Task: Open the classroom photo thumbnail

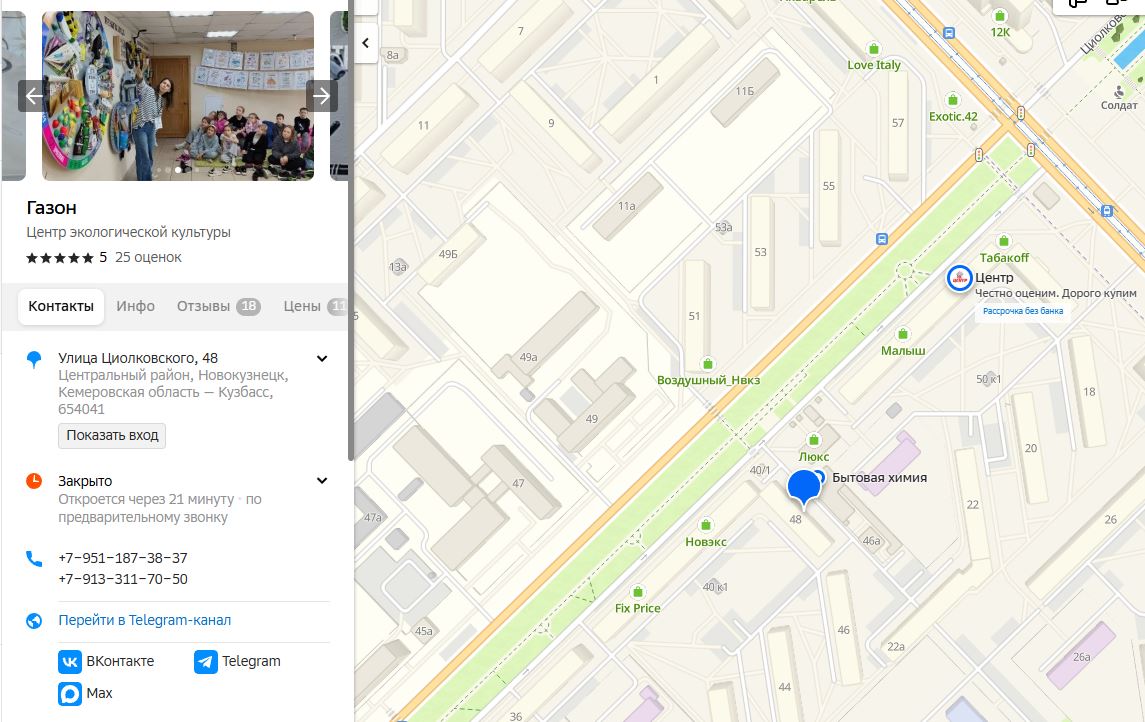Action: pos(178,96)
